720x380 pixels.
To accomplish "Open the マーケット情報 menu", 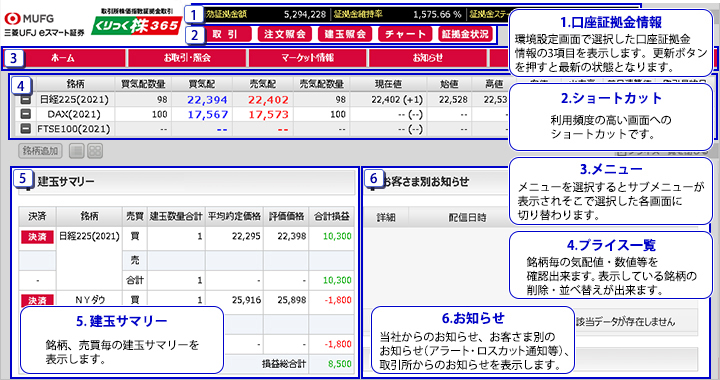I will 308,58.
